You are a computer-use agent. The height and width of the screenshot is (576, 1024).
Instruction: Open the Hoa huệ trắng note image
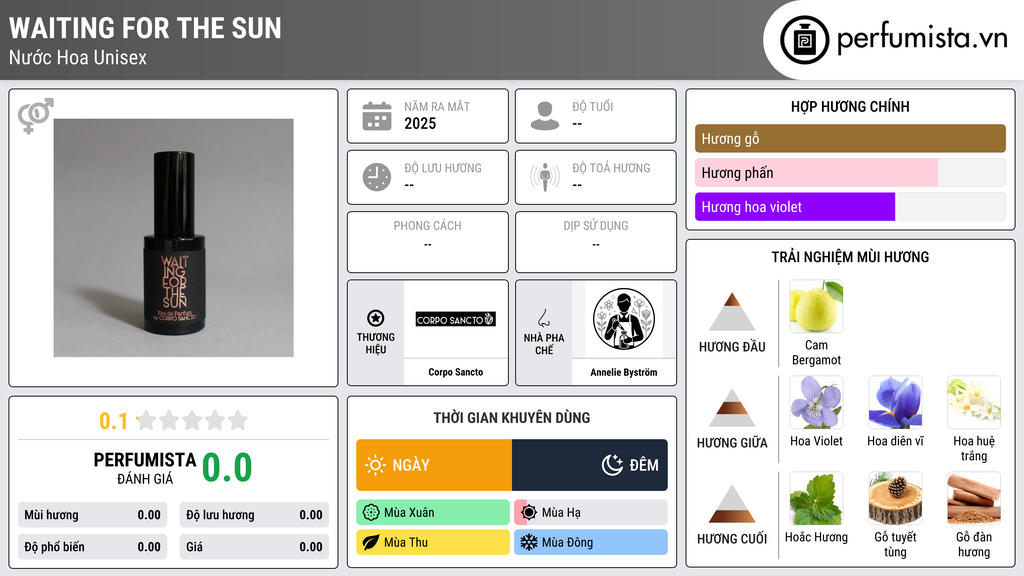[x=974, y=402]
